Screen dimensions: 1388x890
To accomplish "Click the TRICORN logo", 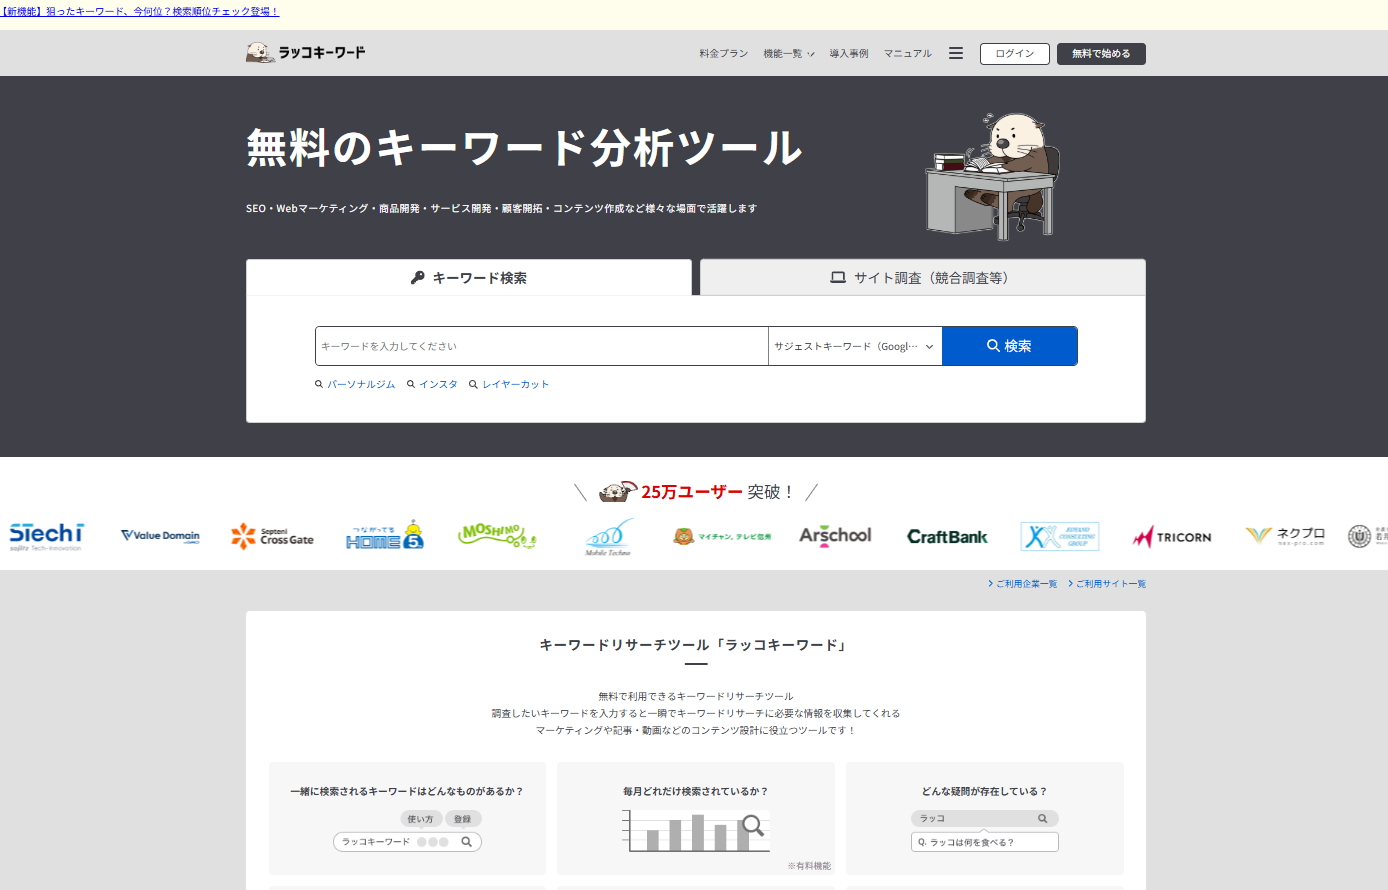I will point(1172,537).
